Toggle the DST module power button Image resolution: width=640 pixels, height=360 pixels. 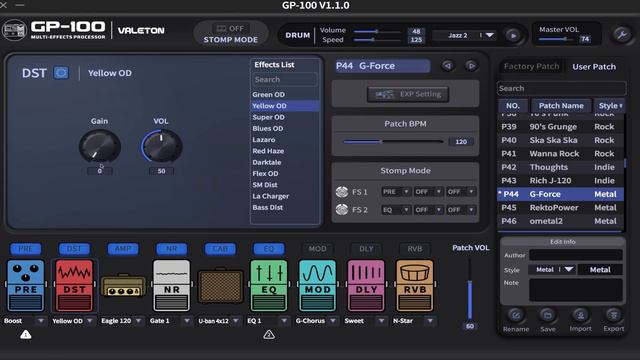[61, 73]
